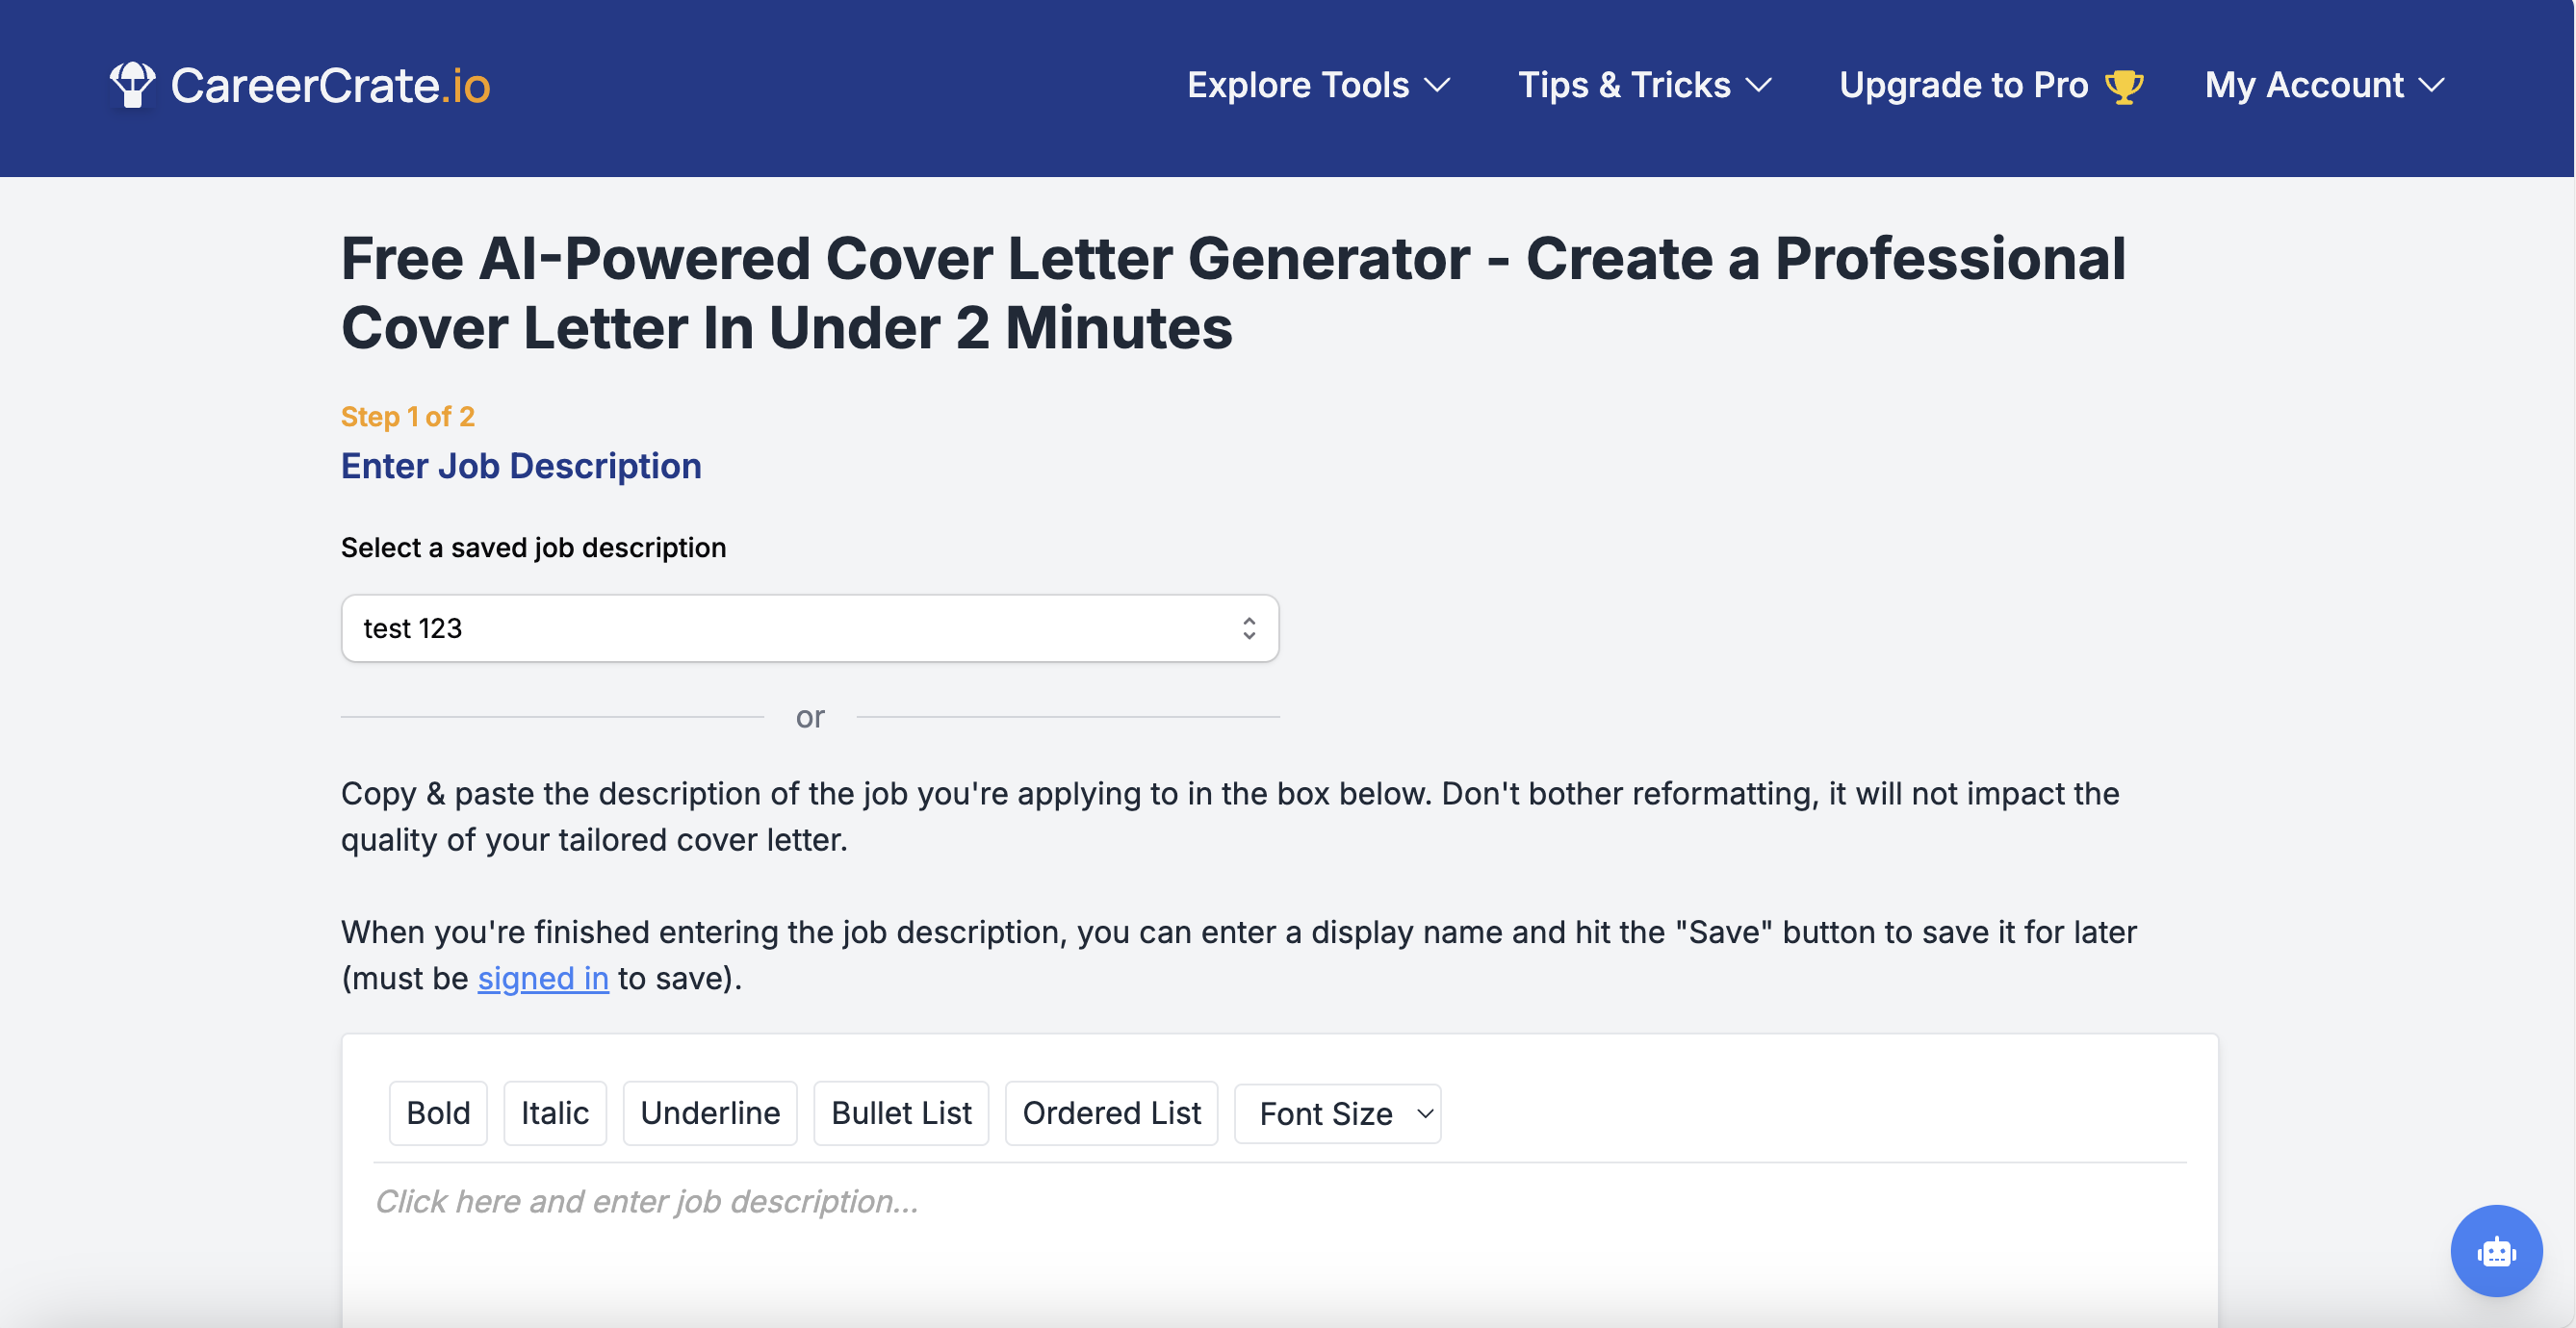
Task: Click the chevron next to My Account
Action: (x=2433, y=86)
